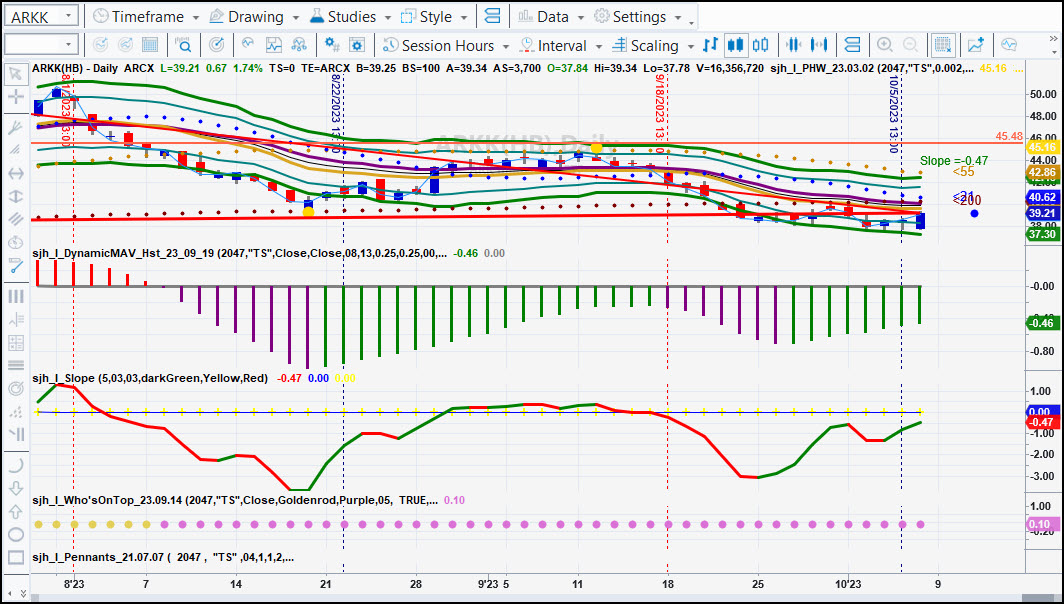
Task: Click the sjh_I_Pennants study label
Action: pyautogui.click(x=163, y=557)
